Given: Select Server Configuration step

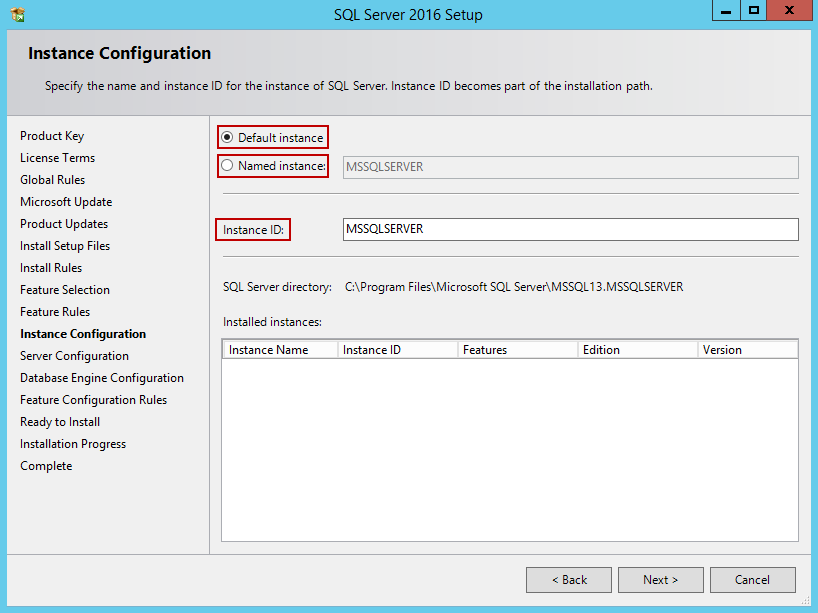Looking at the screenshot, I should tap(75, 356).
